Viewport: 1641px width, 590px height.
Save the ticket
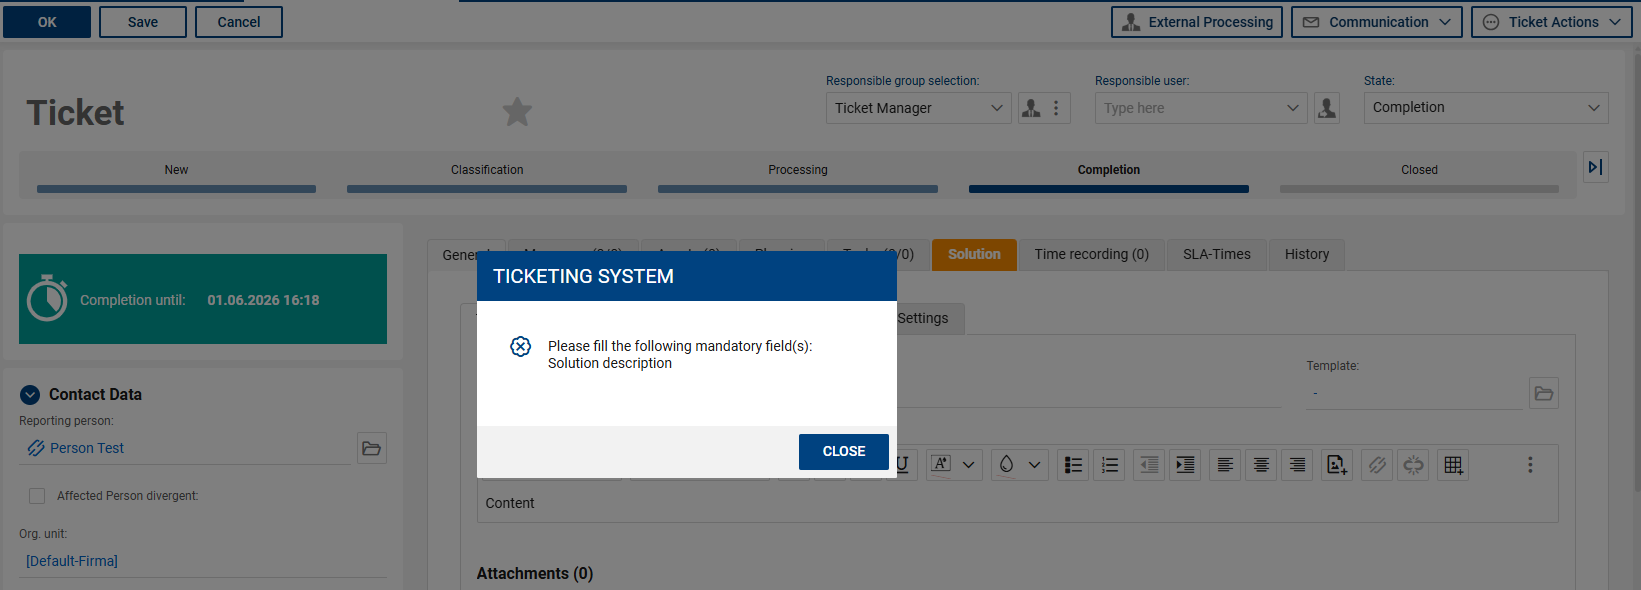[143, 22]
